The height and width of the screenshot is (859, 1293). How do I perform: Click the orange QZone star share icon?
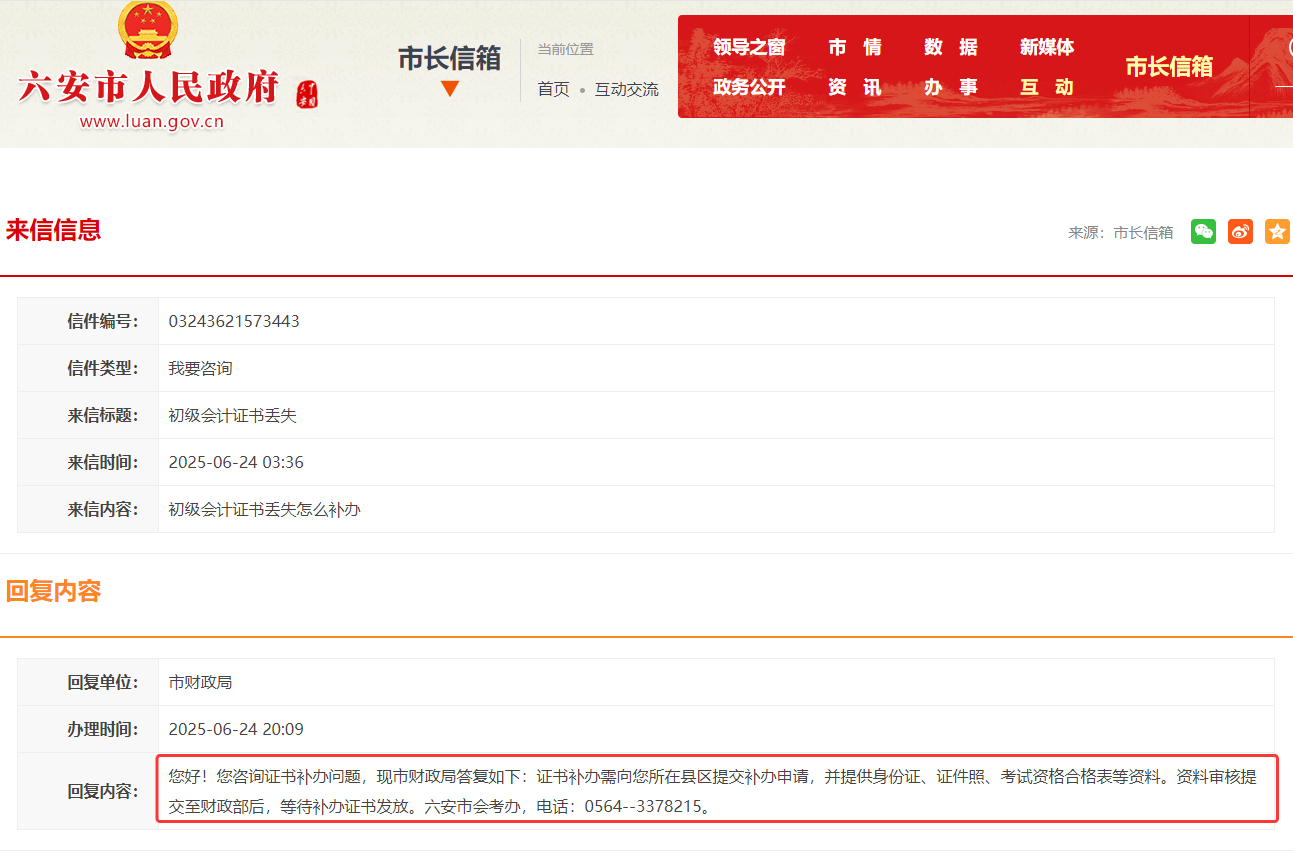[1276, 231]
